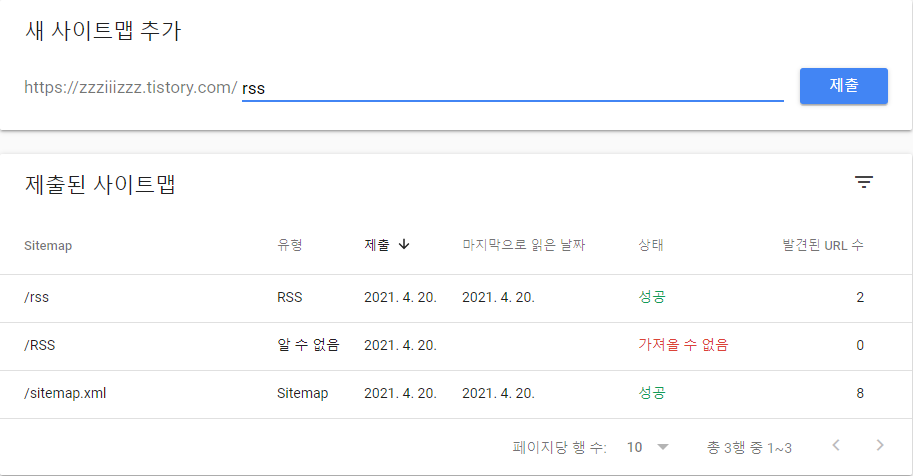Select the 성공 status in /sitemap.xml row
Screen dimensions: 913x476
pyautogui.click(x=652, y=393)
